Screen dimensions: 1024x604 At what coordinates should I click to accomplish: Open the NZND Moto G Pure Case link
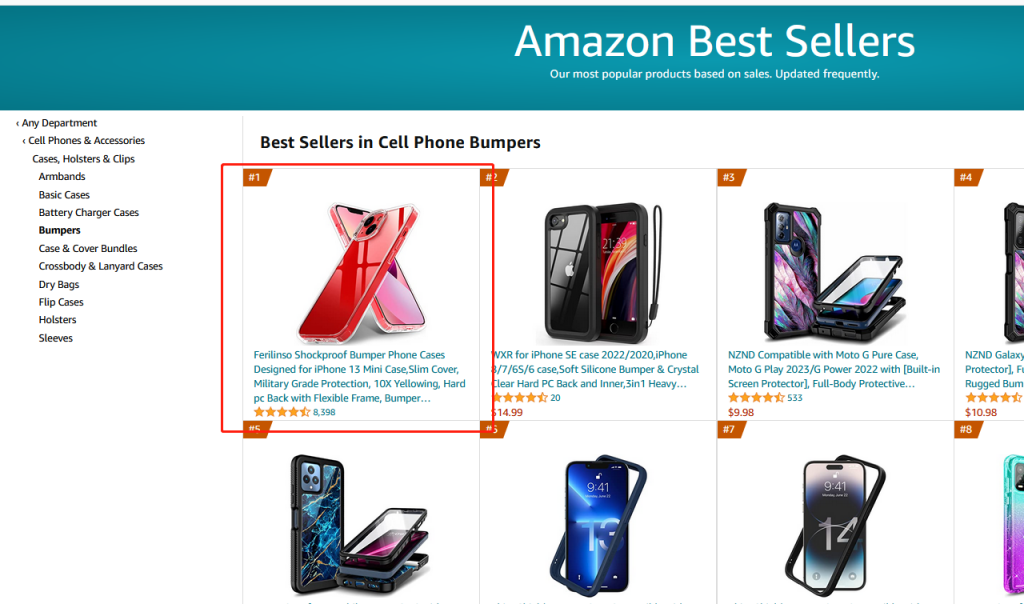click(x=834, y=369)
